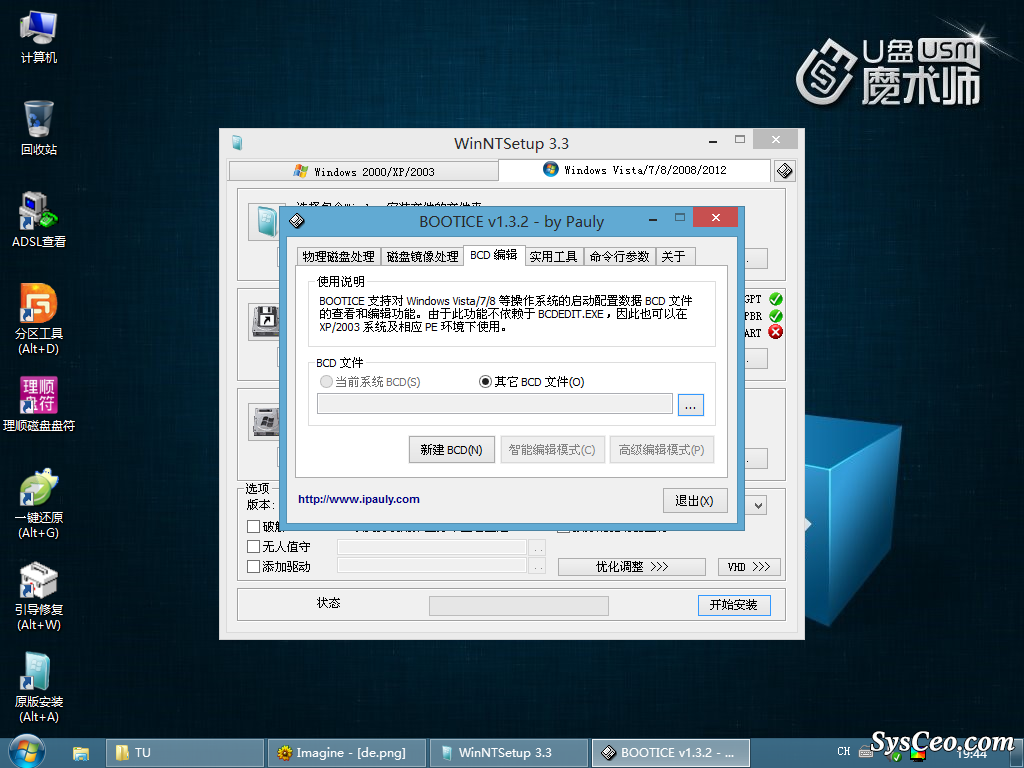Viewport: 1024px width, 768px height.
Task: Click the BOOTICE launcher icon in WinNTSetup
Action: point(784,171)
